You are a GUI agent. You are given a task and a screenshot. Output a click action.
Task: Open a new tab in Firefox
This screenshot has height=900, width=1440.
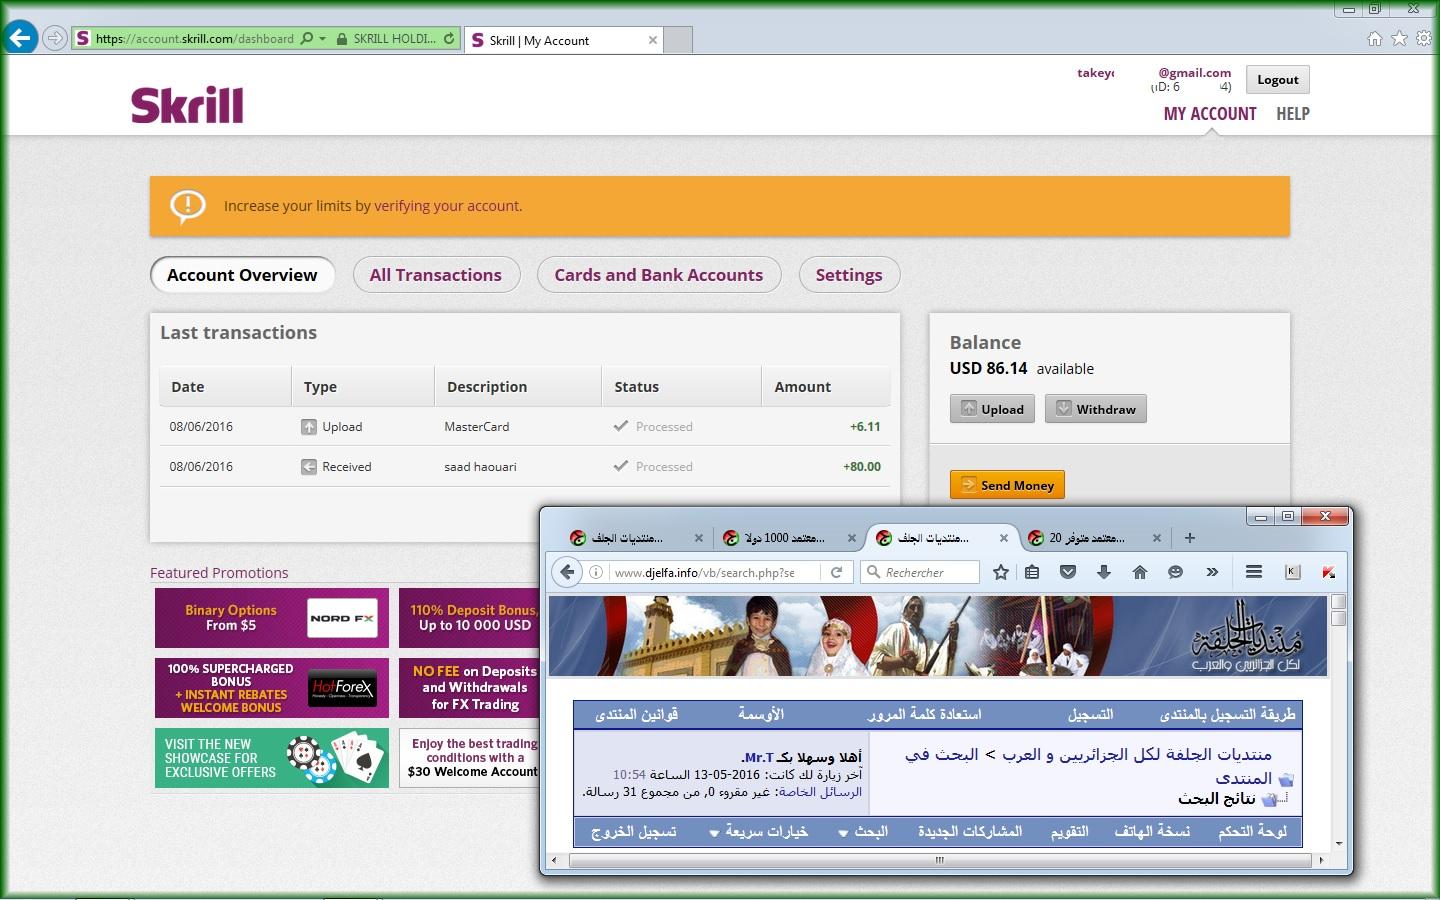[x=1189, y=538]
